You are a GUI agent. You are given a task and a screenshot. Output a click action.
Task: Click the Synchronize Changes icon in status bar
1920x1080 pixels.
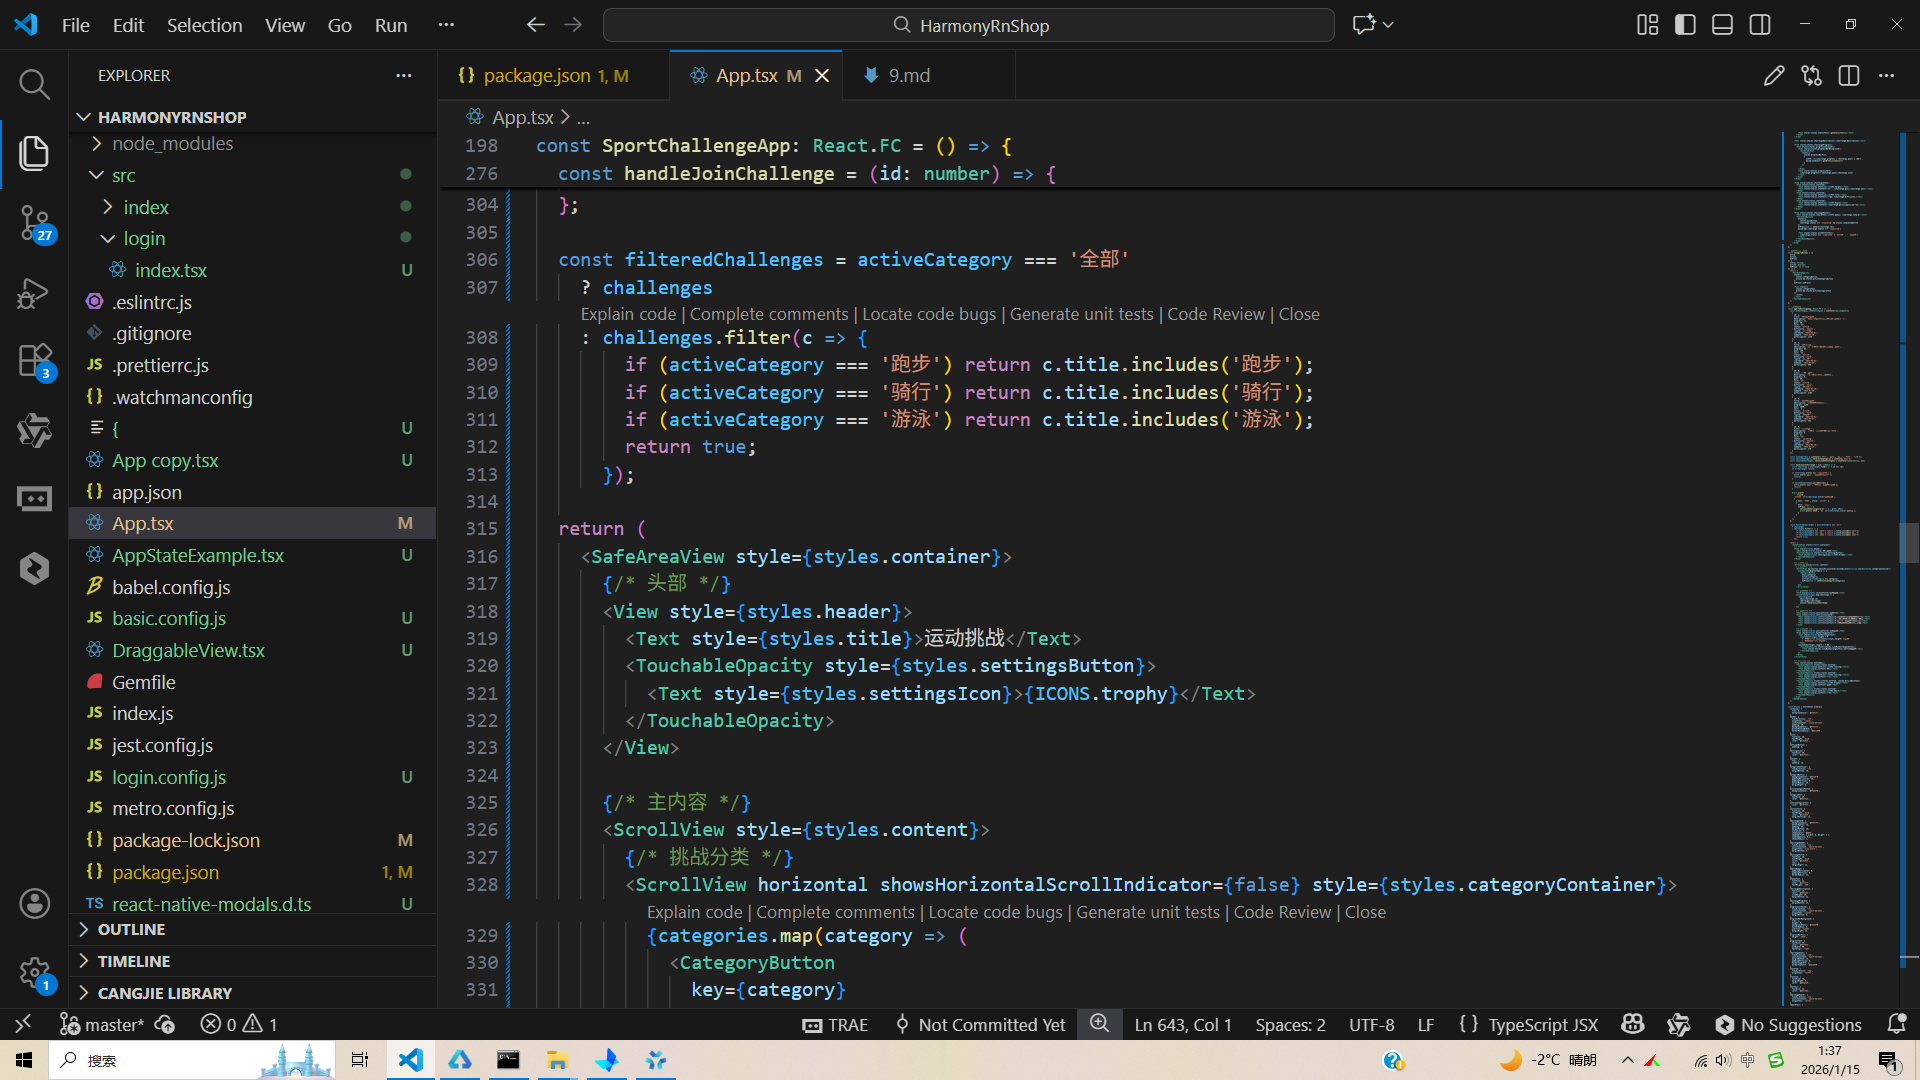(166, 1024)
